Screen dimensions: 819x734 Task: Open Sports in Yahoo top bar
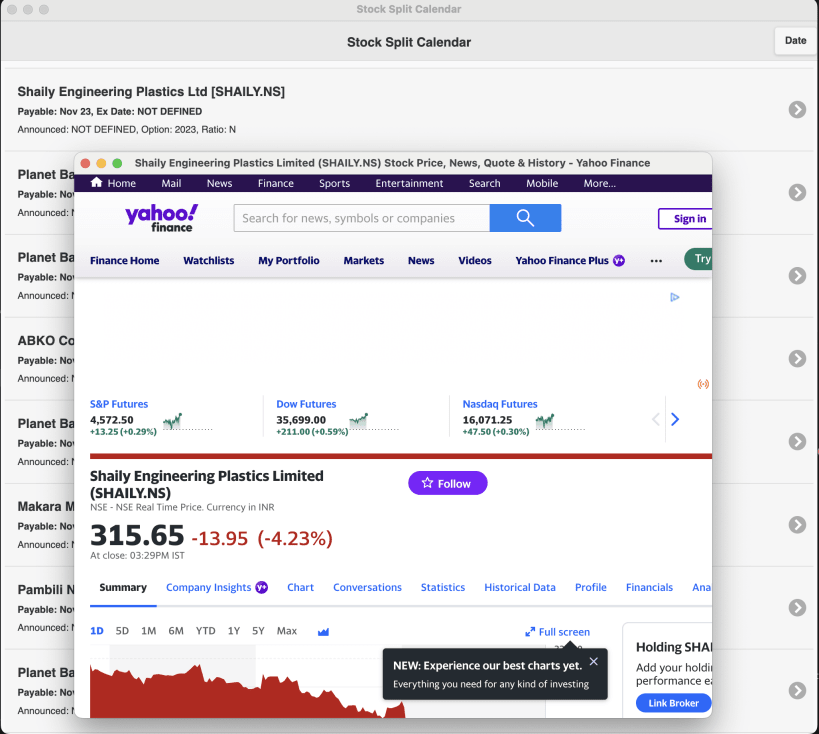coord(334,183)
